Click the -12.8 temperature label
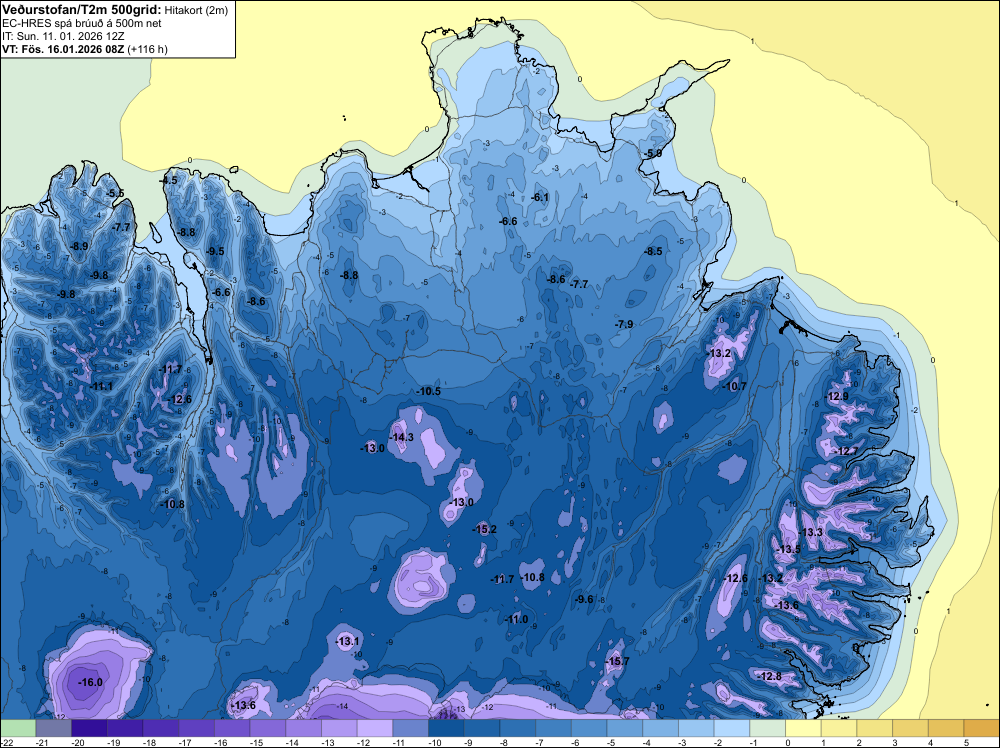The width and height of the screenshot is (1000, 748). click(769, 677)
